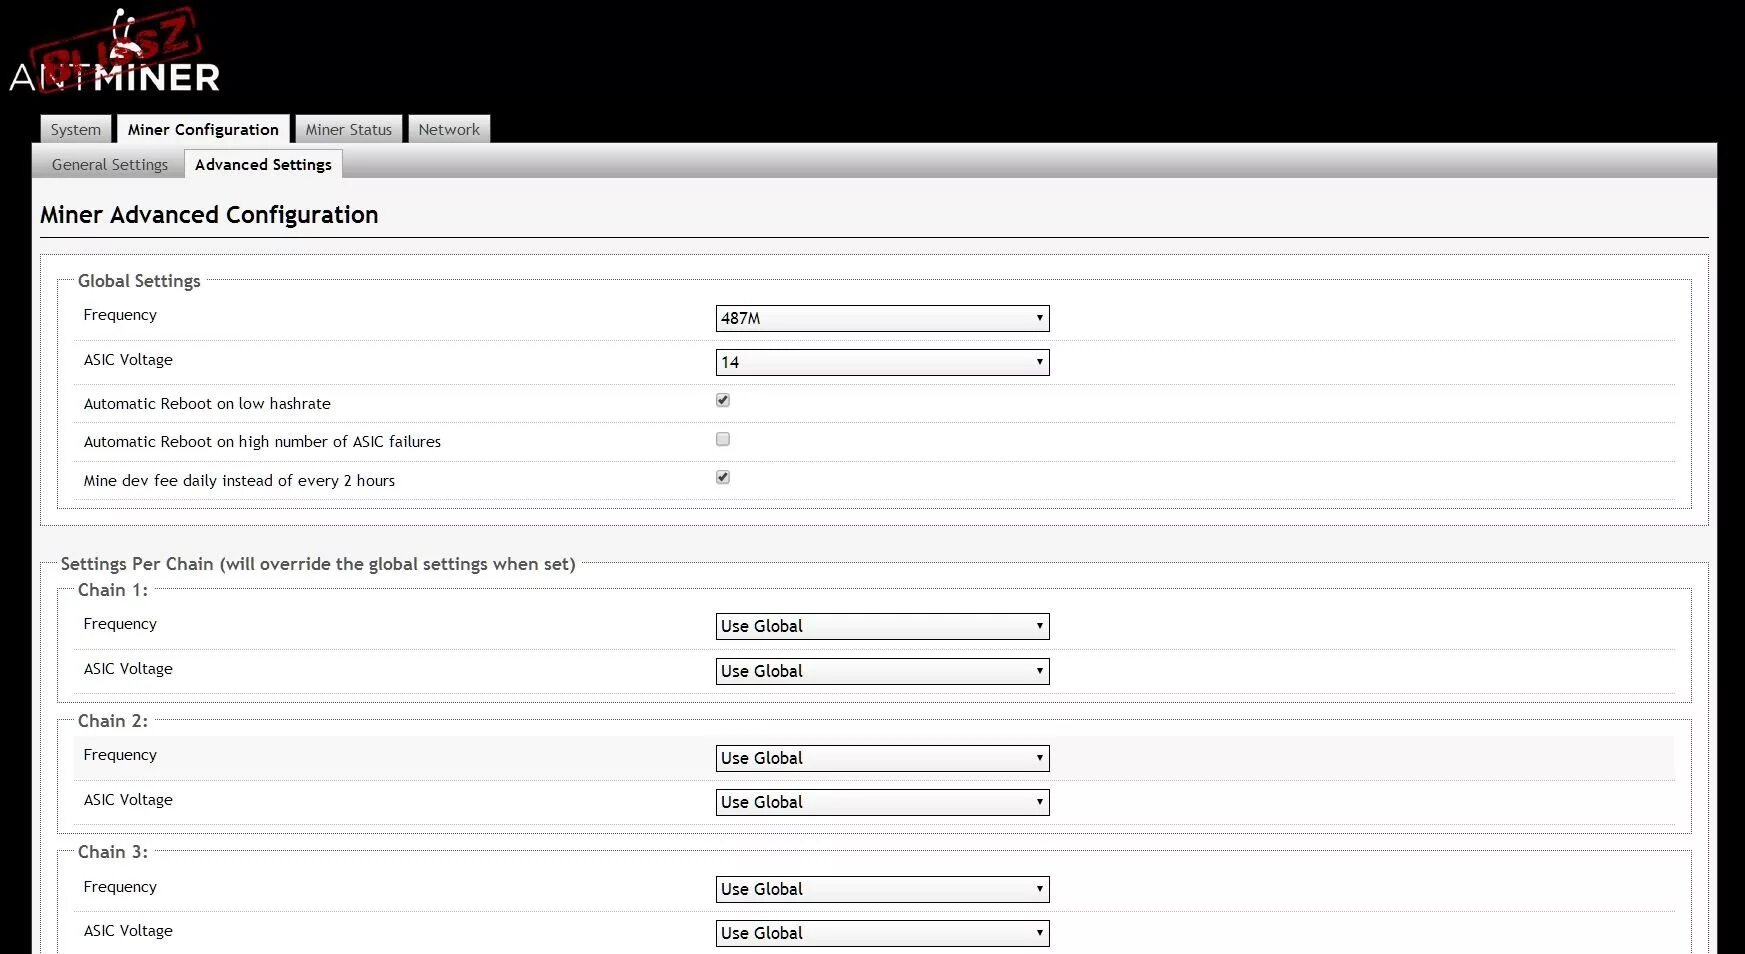
Task: Open Chain 3 Frequency dropdown
Action: point(883,889)
